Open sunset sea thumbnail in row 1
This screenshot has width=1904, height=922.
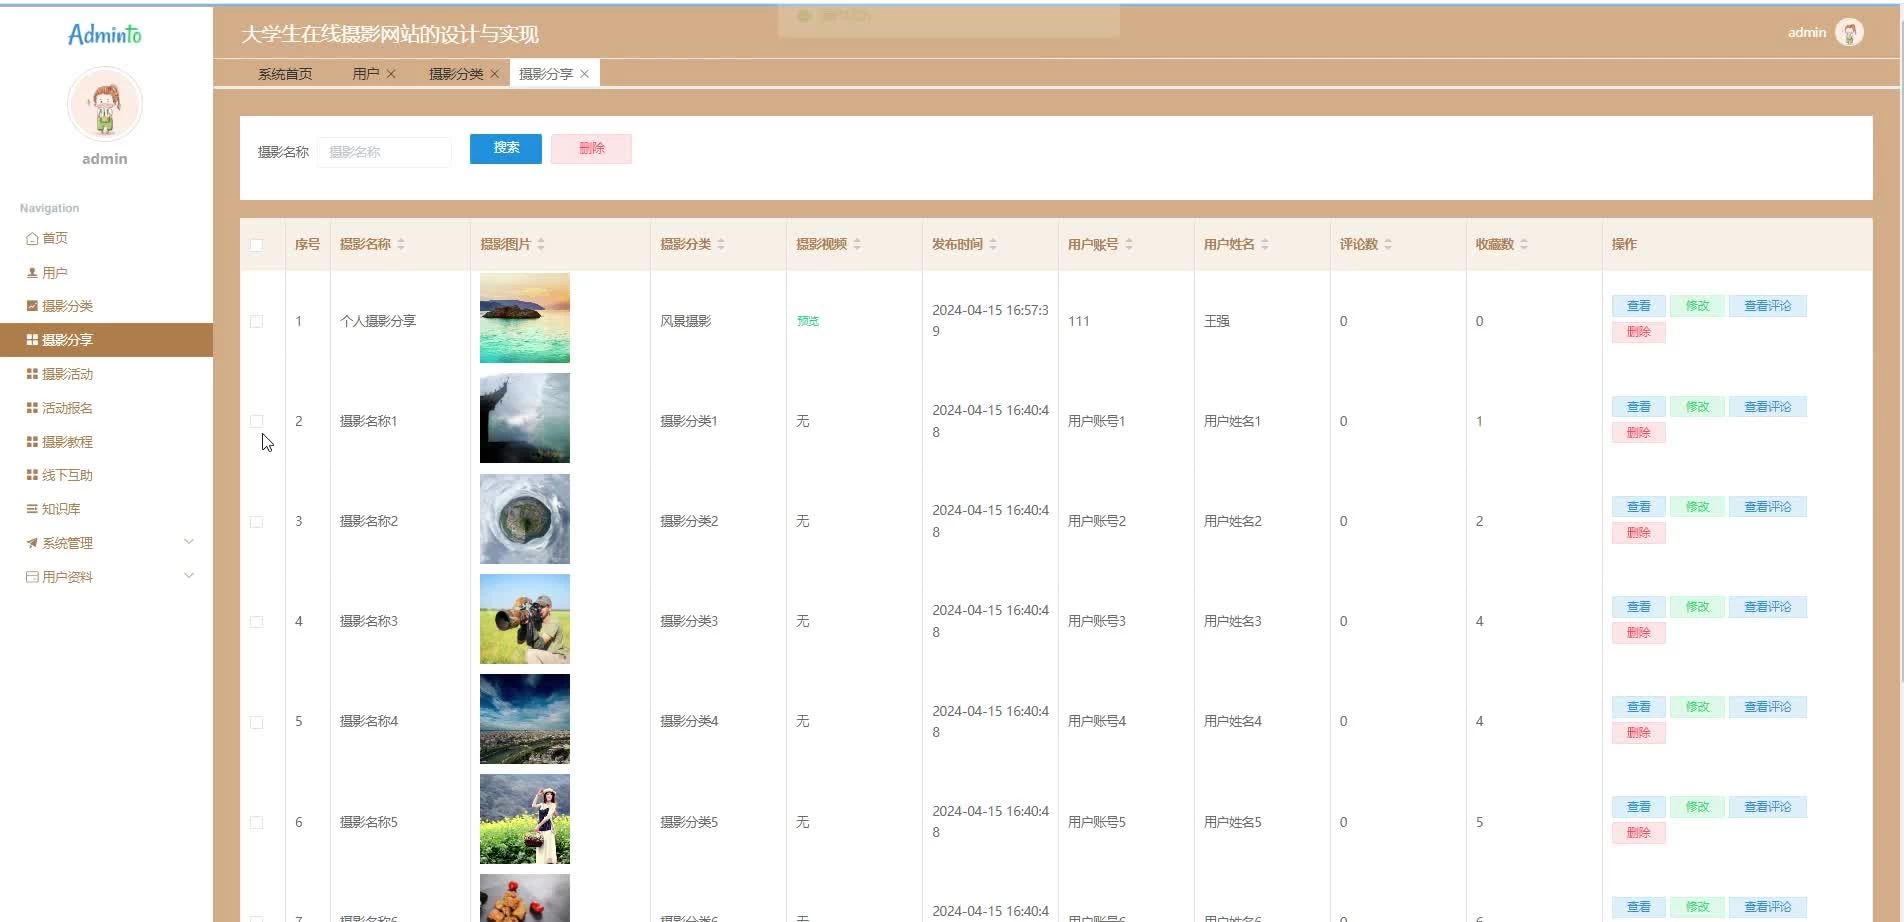[525, 318]
